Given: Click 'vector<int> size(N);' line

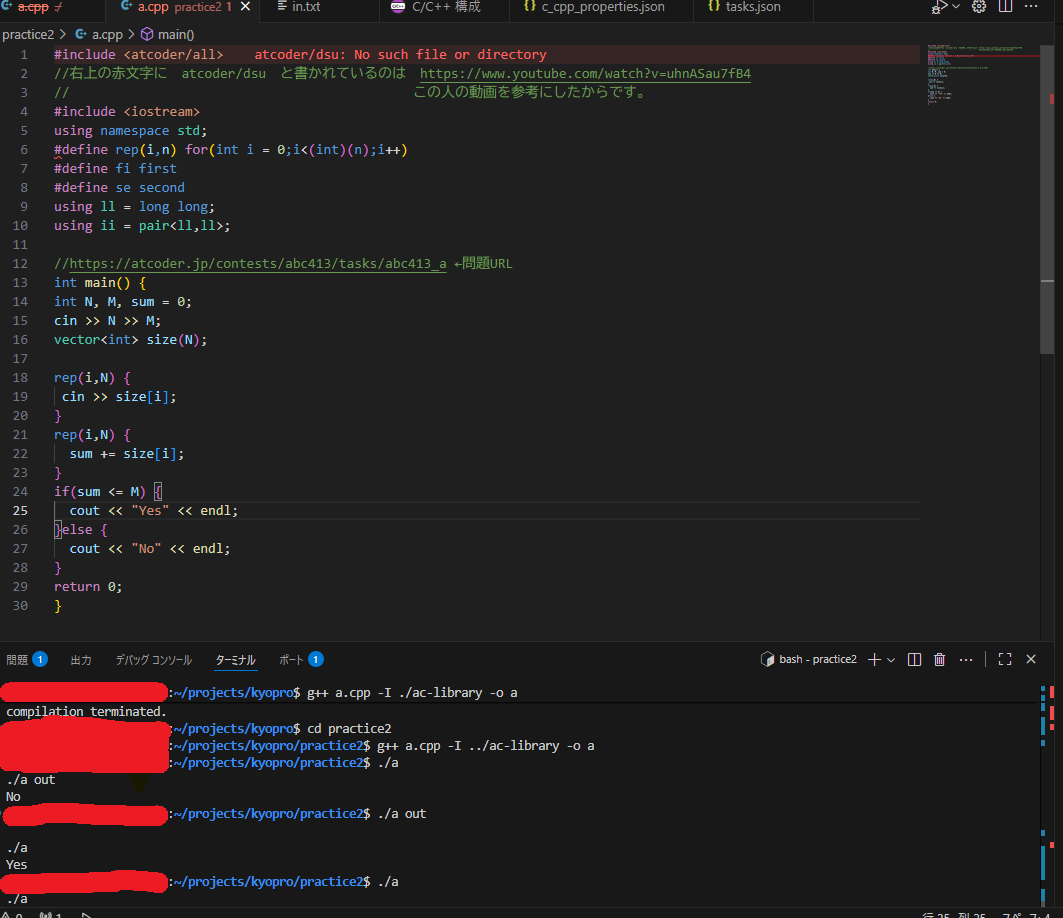Looking at the screenshot, I should tap(130, 340).
